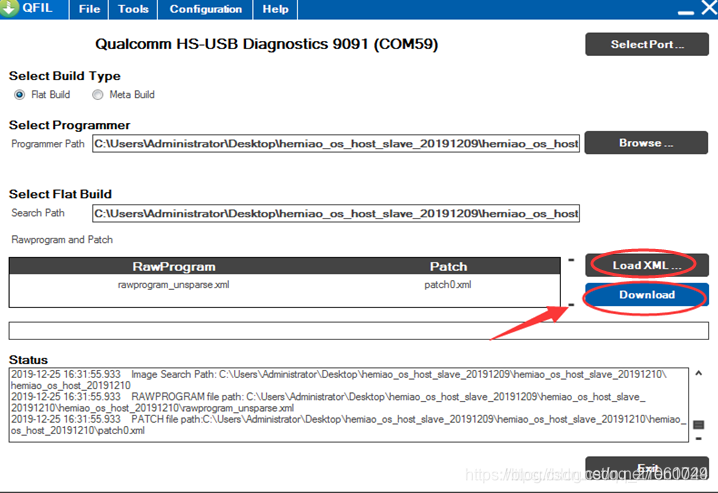
Task: Click the QFIL download arrow logo icon
Action: [9, 7]
